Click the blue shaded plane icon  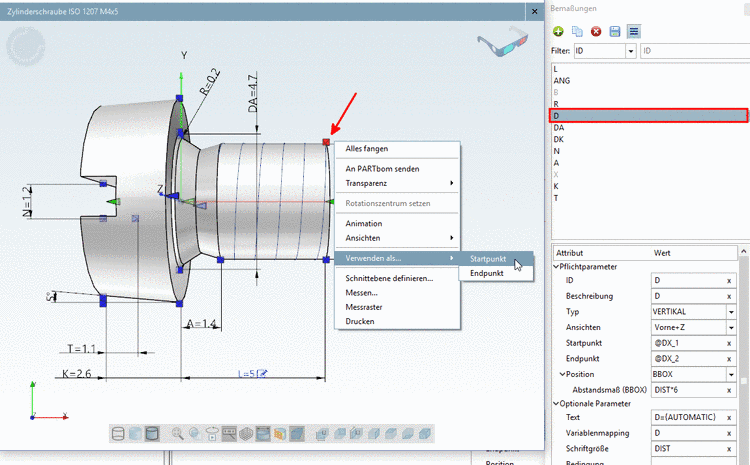click(297, 434)
